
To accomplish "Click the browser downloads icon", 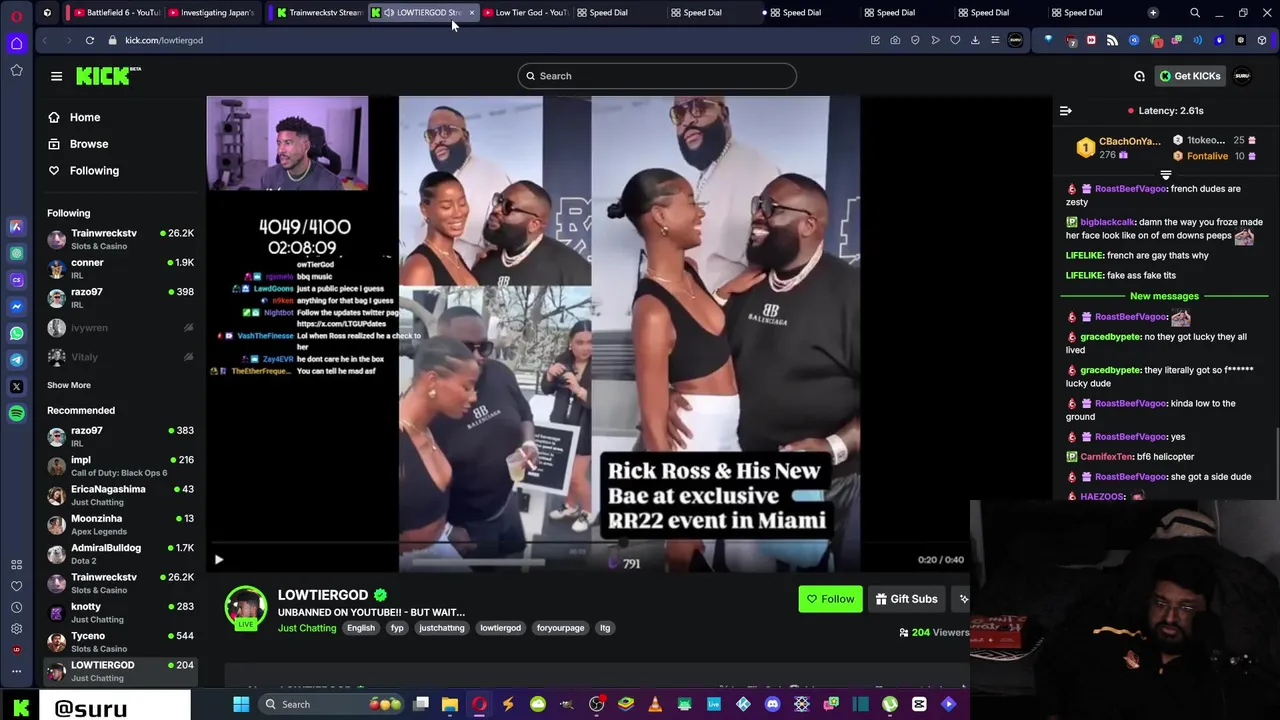I will [x=975, y=40].
